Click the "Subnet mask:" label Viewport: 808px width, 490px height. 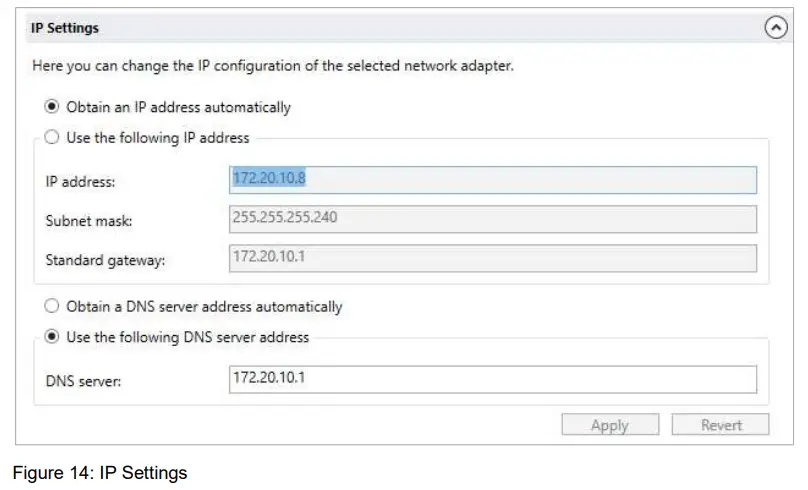[88, 221]
